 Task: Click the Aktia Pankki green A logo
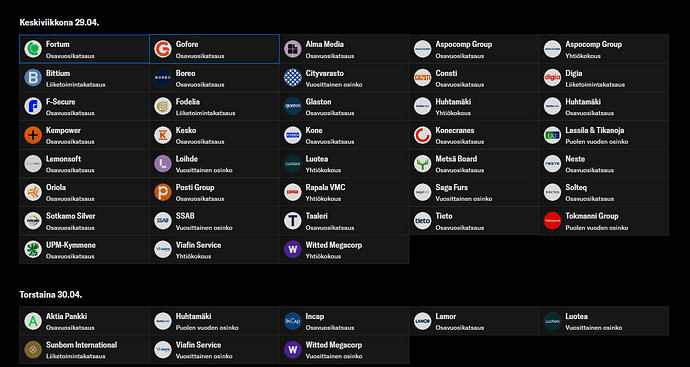pos(33,321)
